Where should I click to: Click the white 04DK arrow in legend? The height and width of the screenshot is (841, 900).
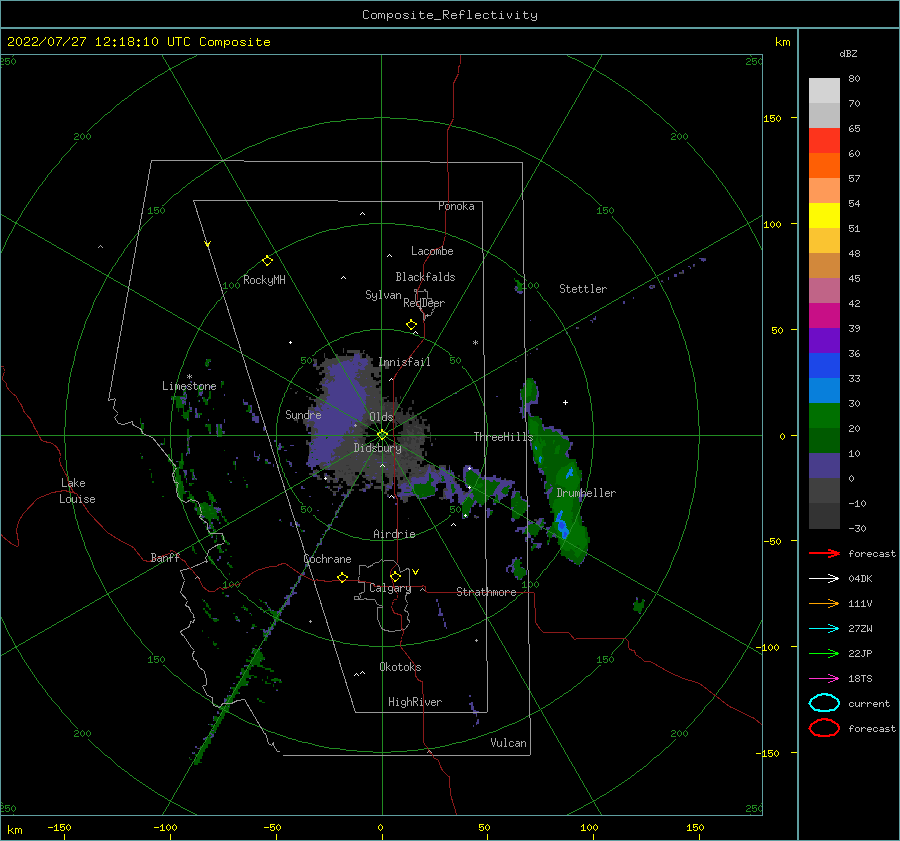point(824,579)
